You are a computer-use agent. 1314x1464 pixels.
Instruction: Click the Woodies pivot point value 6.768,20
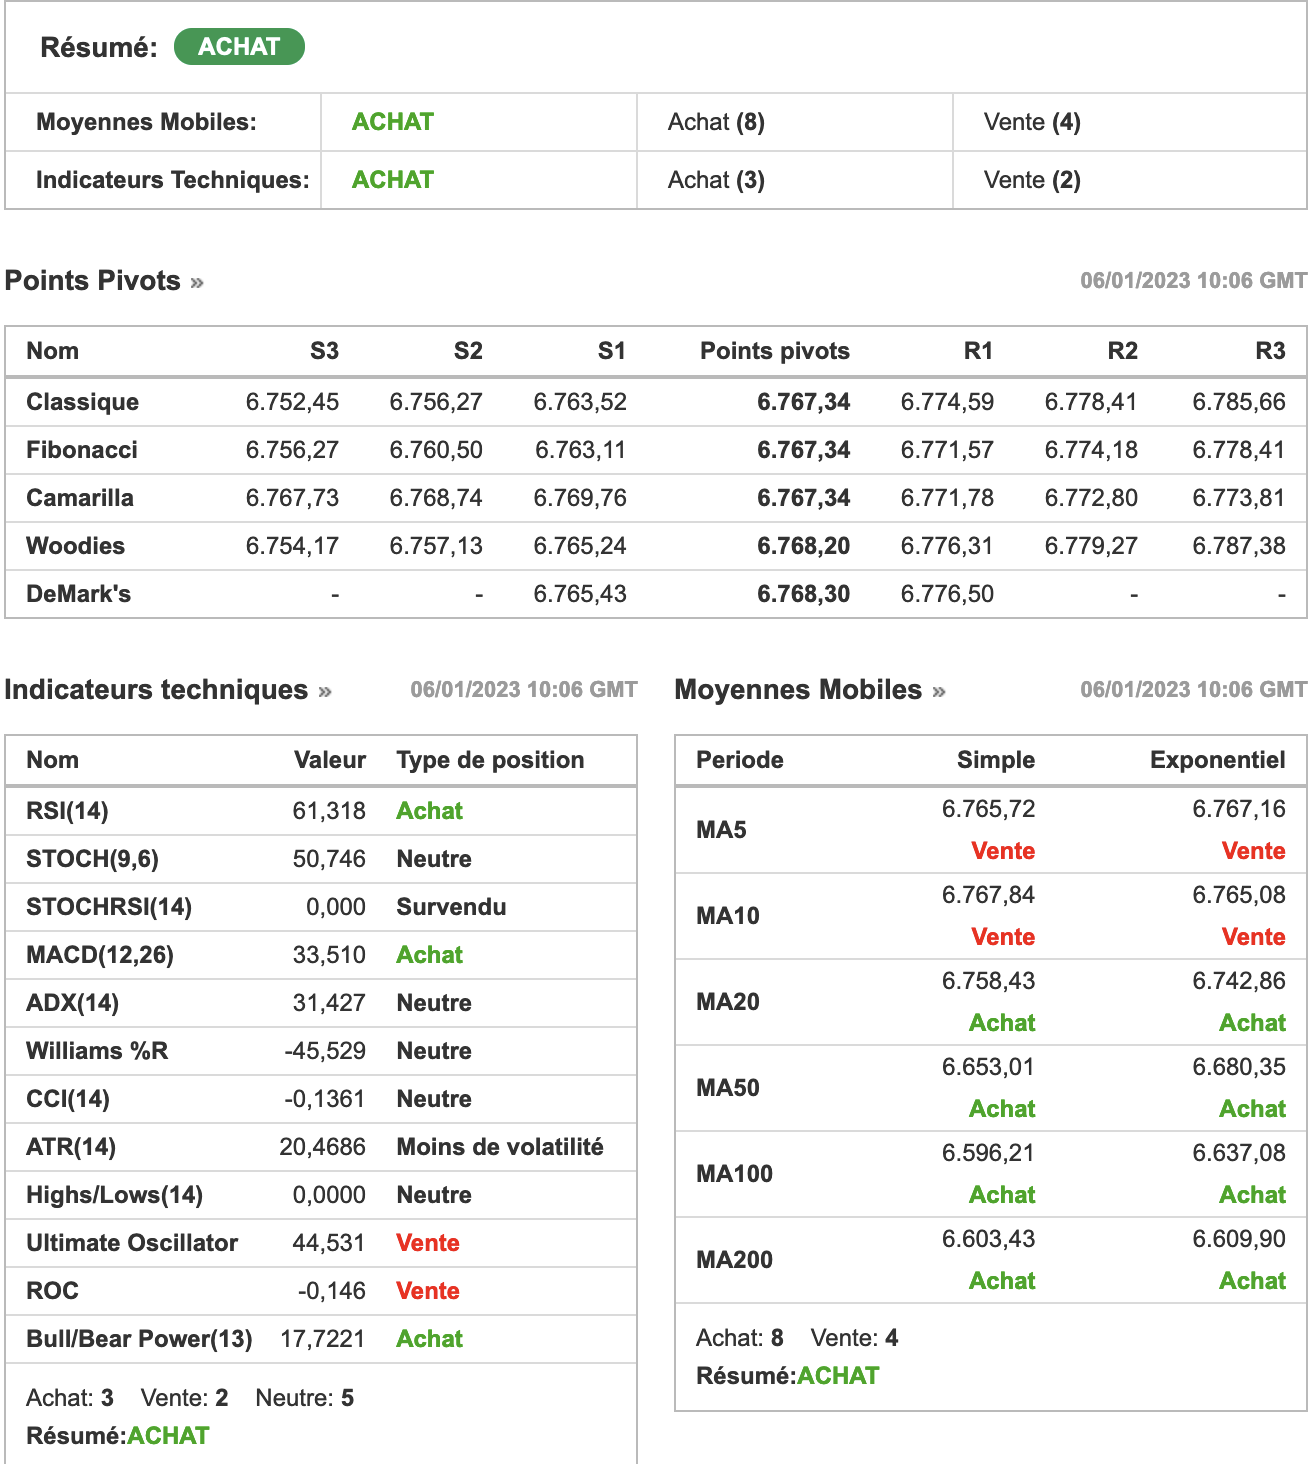coord(803,546)
